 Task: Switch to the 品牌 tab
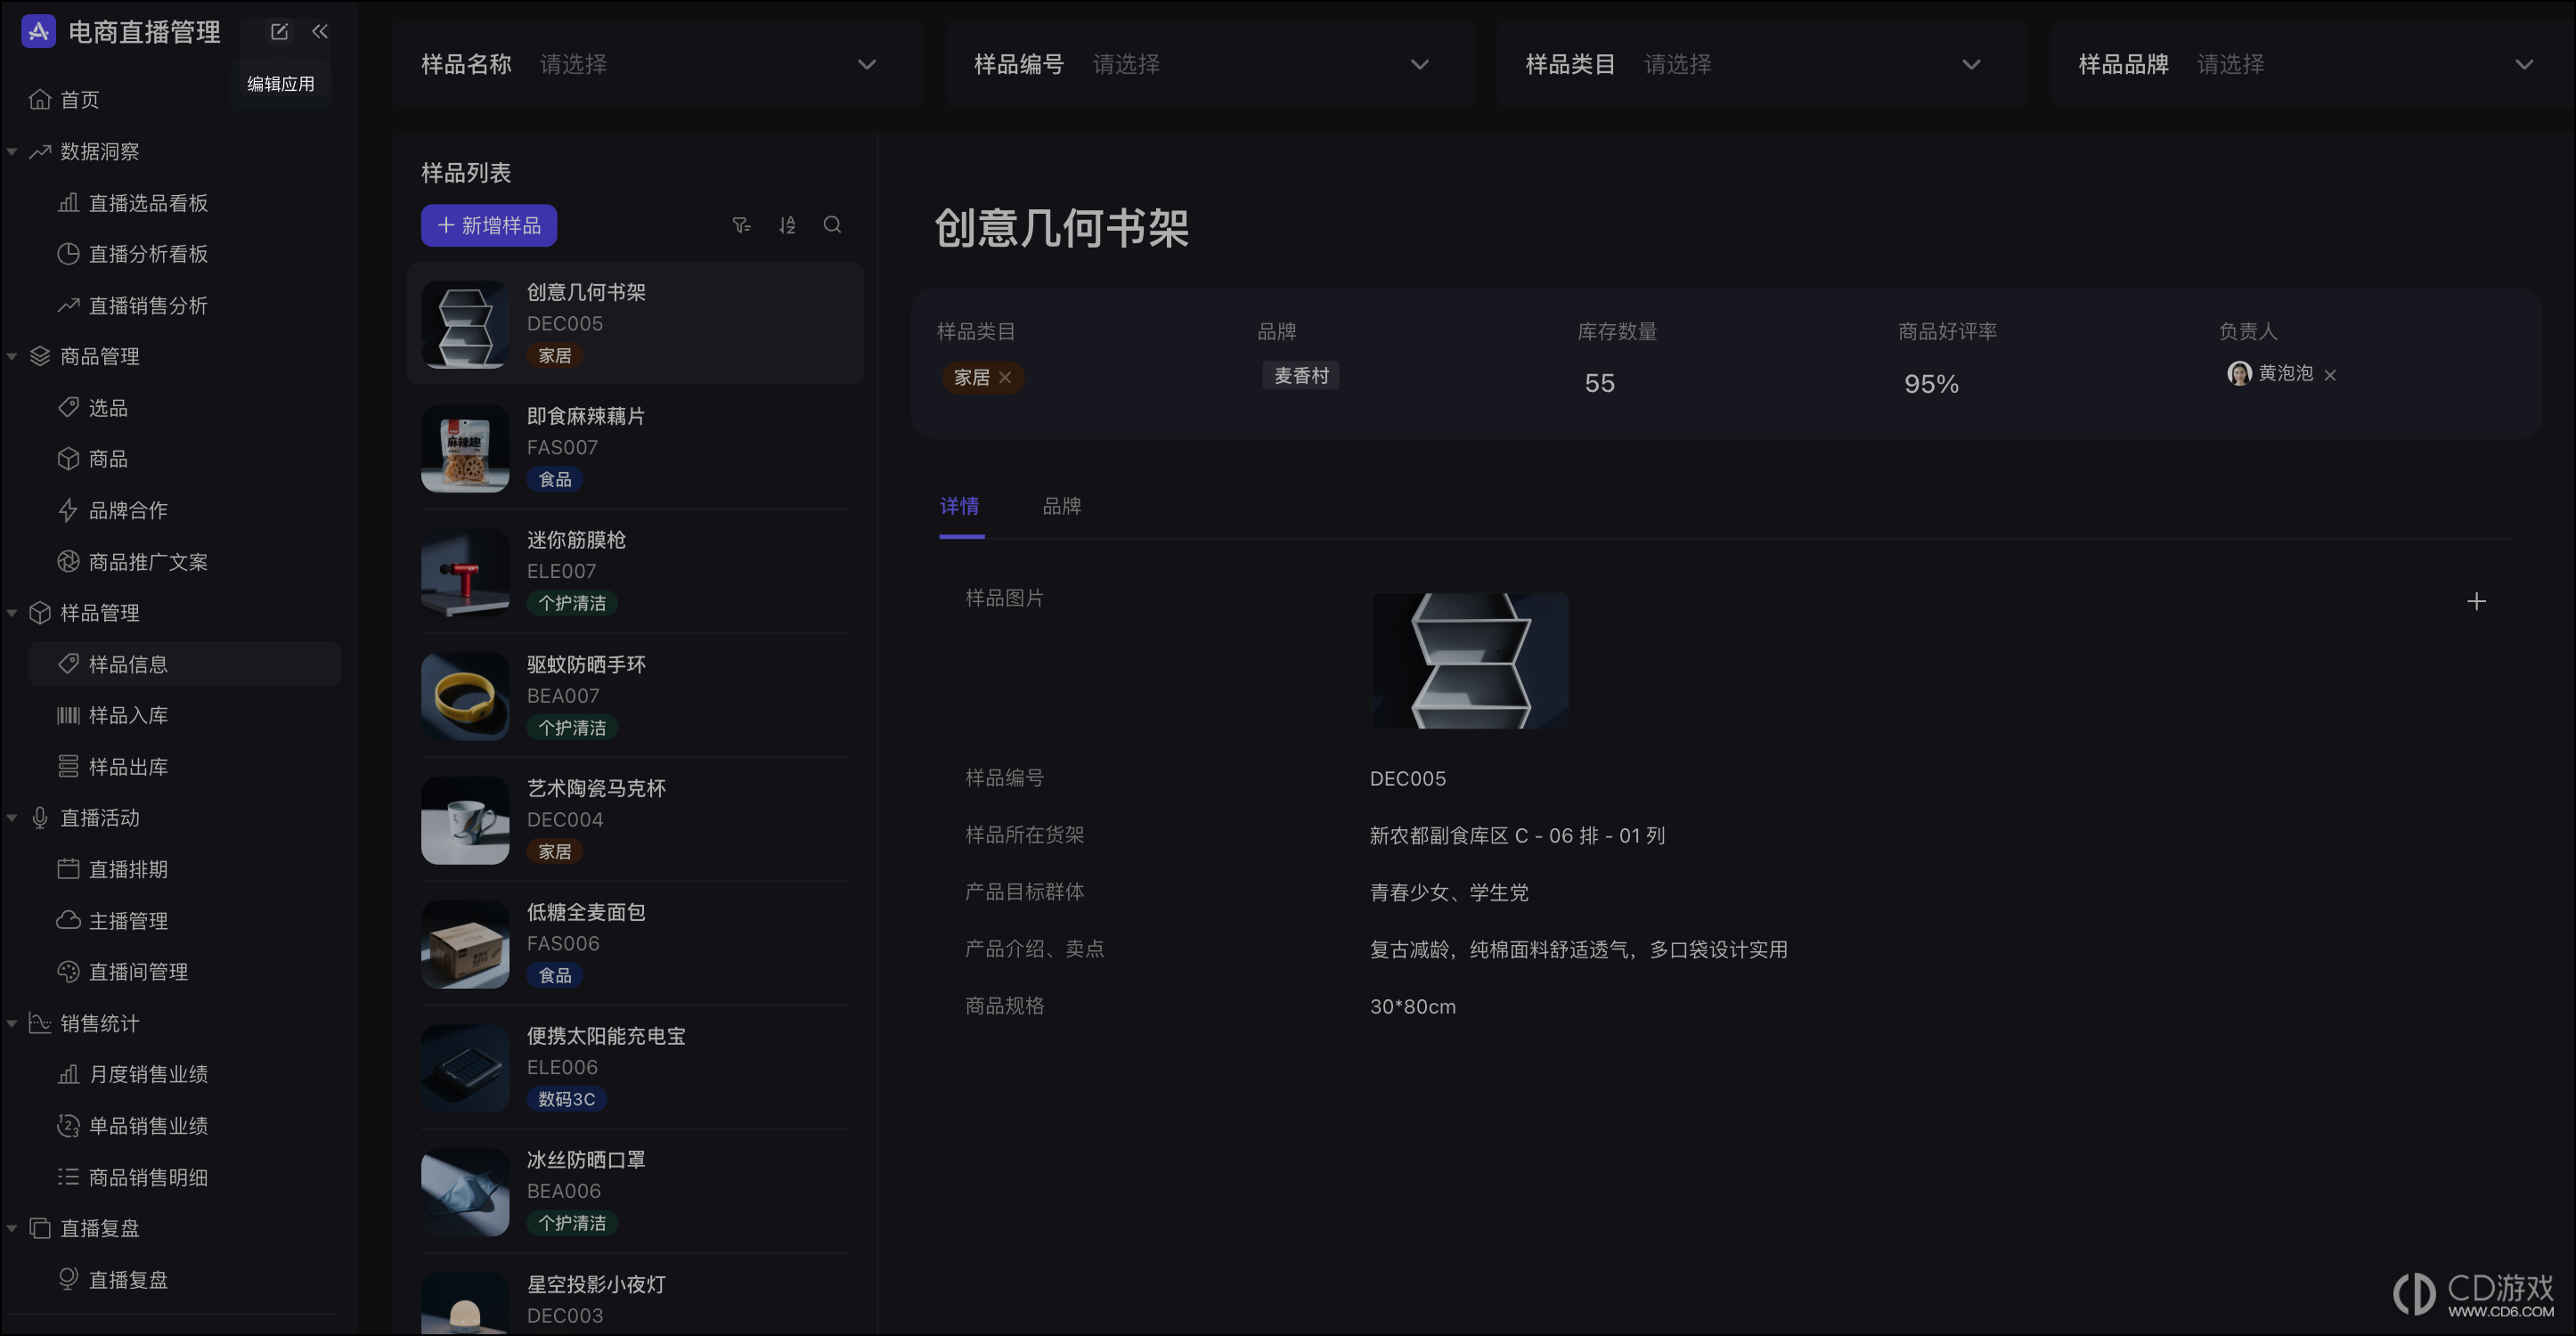(x=1061, y=506)
